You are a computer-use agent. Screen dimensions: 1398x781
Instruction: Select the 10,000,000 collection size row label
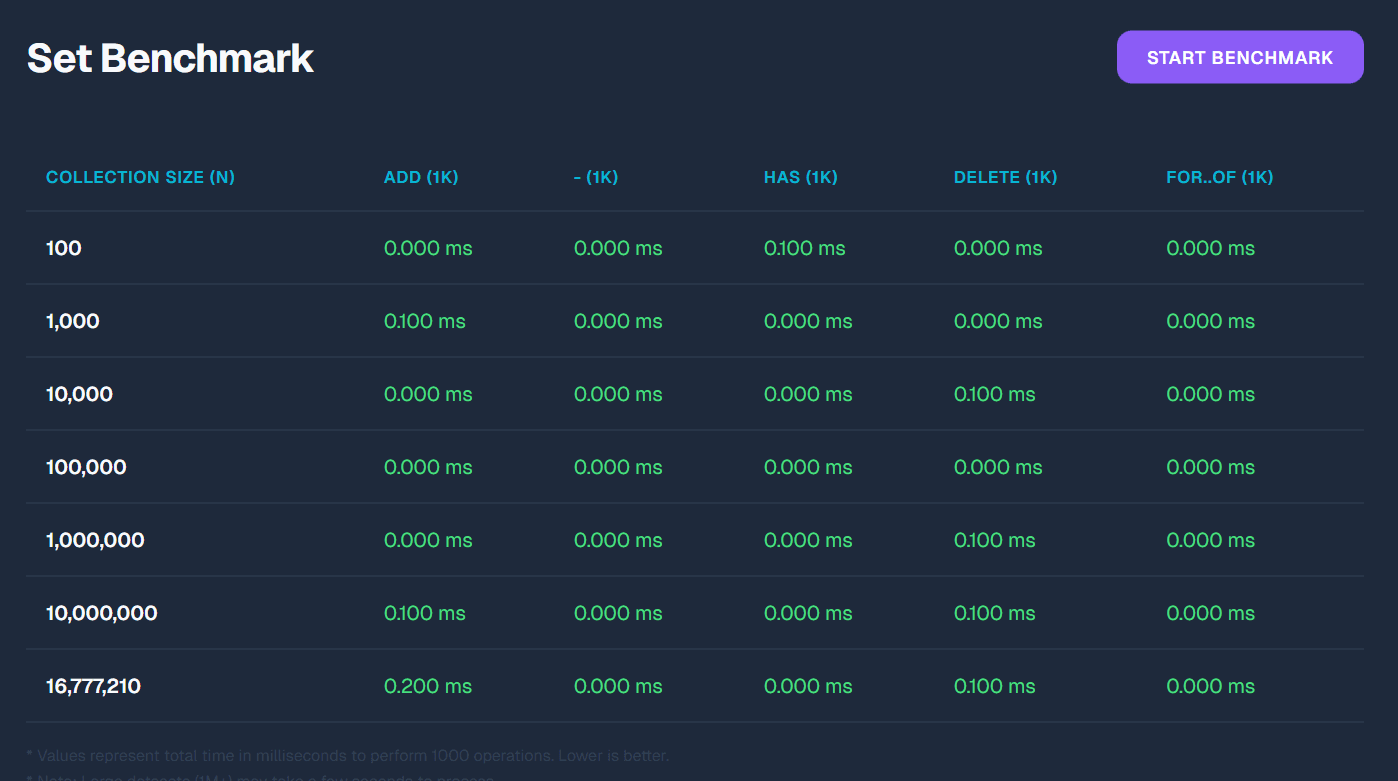[x=101, y=613]
